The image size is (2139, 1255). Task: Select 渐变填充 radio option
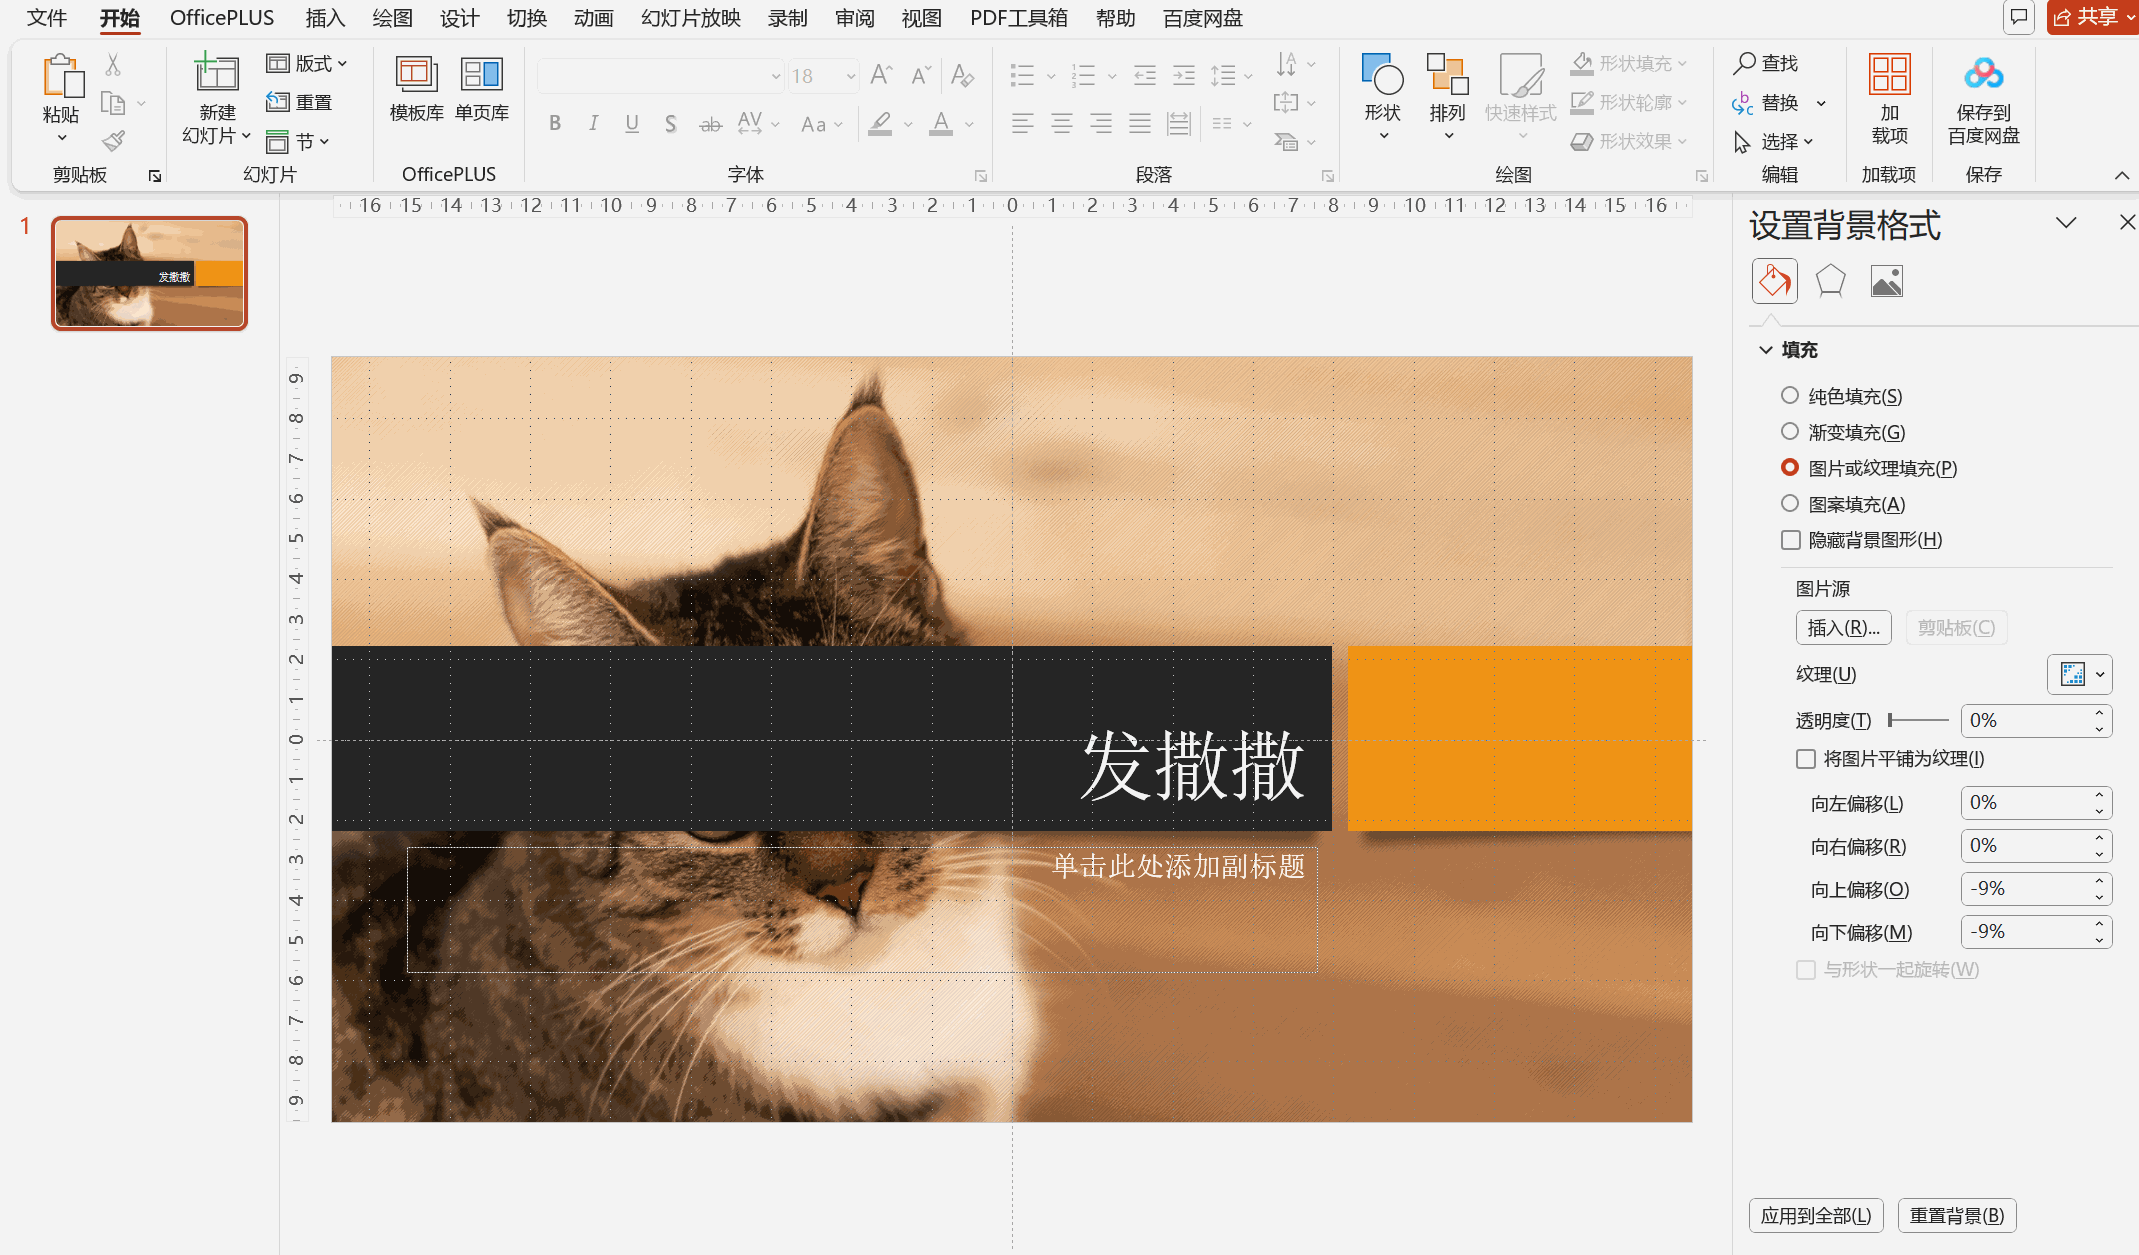click(1790, 432)
